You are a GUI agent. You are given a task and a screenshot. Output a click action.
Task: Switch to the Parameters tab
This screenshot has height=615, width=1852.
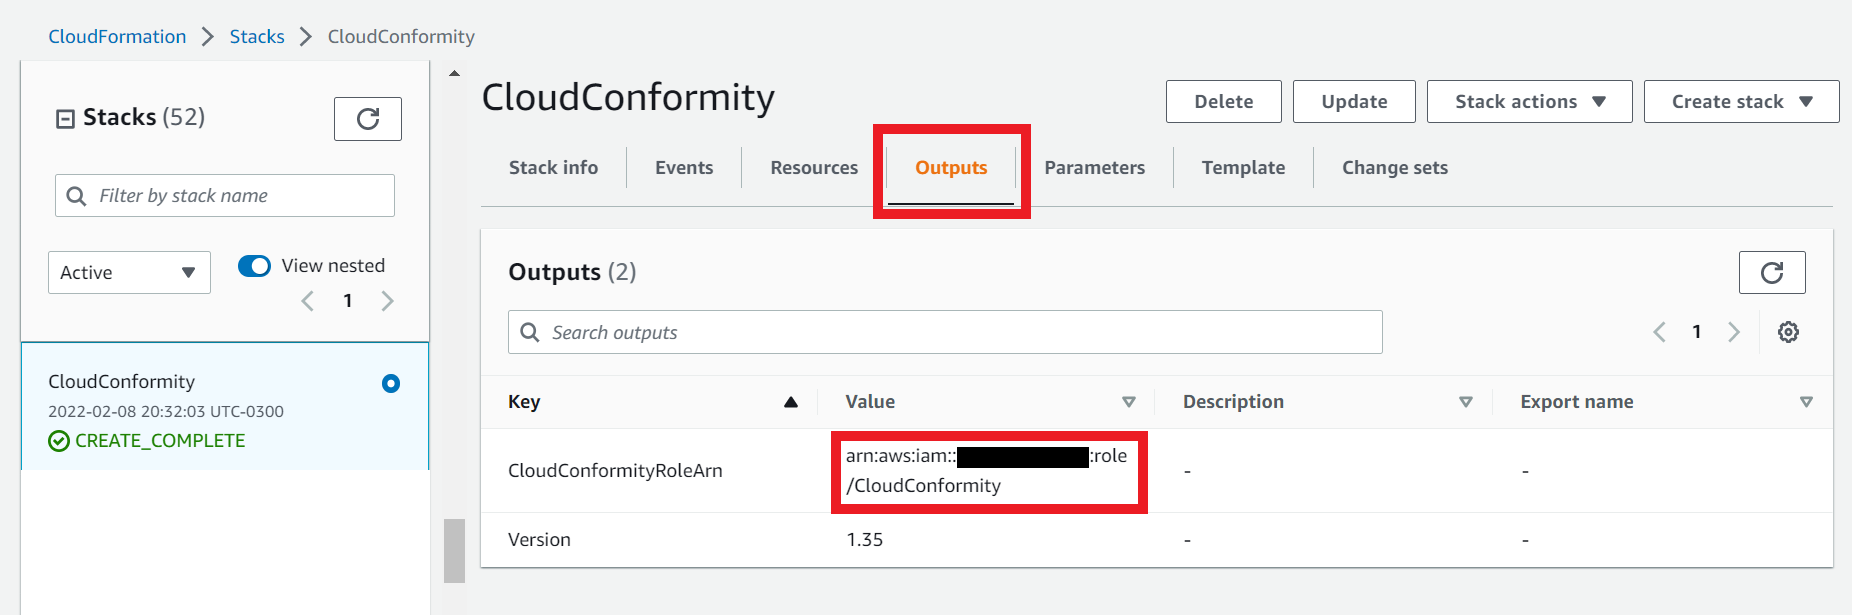coord(1095,168)
